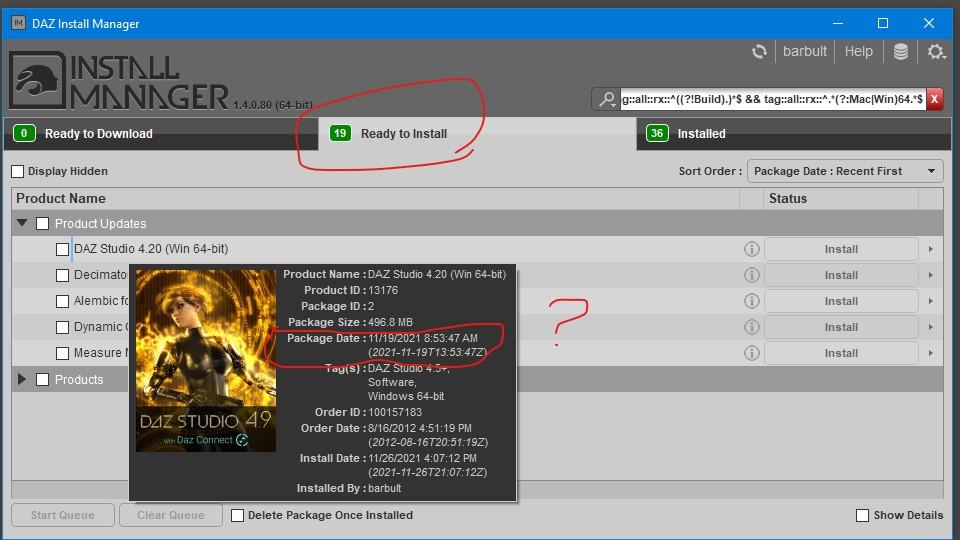Show info icon for Alembic row

pyautogui.click(x=752, y=301)
